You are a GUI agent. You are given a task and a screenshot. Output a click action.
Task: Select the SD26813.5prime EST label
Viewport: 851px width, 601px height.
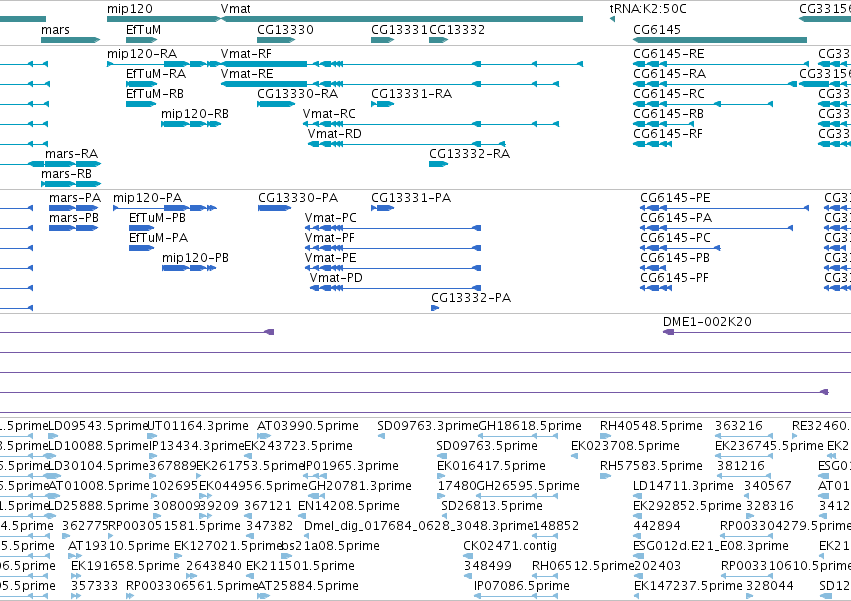pos(492,506)
